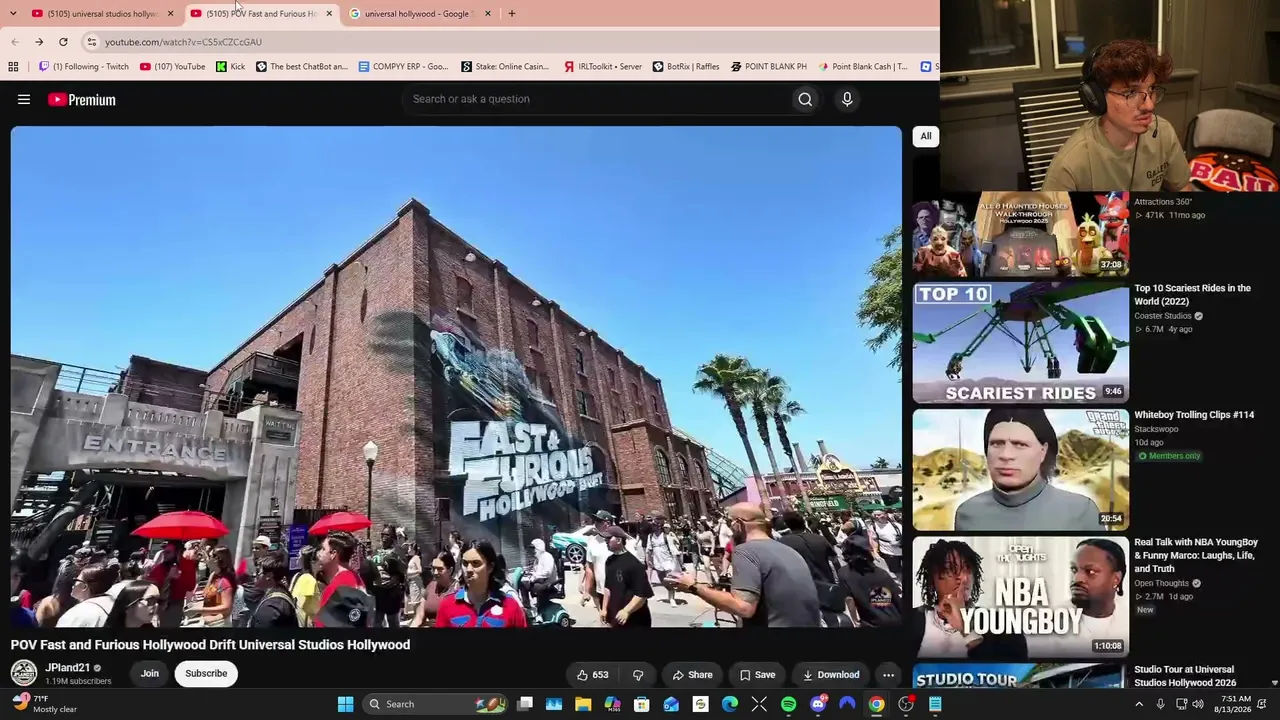1280x720 pixels.
Task: Subscribe to the JPland21 channel
Action: pos(206,673)
